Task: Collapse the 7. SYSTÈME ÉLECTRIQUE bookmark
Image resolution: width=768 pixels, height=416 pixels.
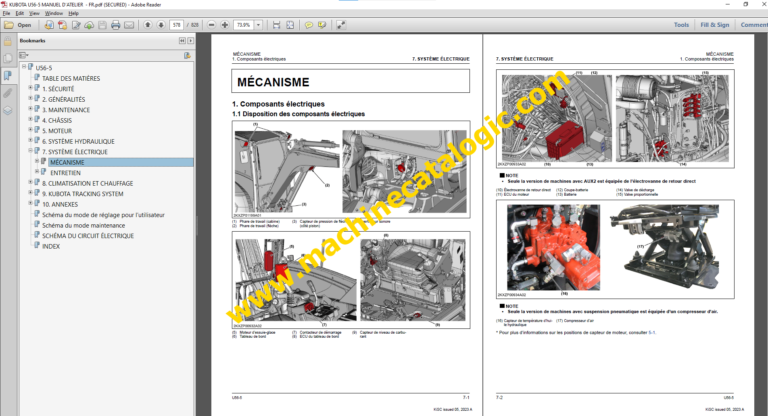Action: click(30, 150)
